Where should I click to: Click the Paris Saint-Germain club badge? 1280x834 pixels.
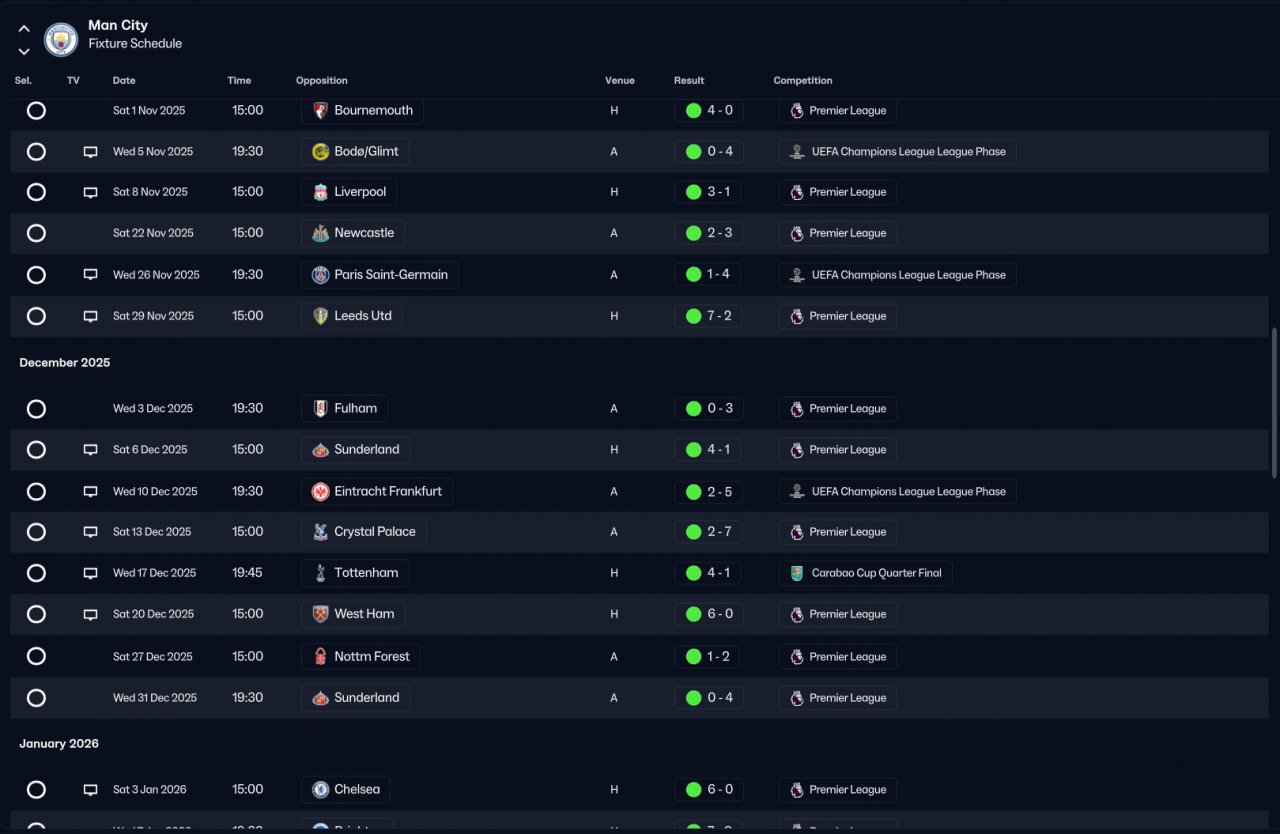click(x=320, y=275)
